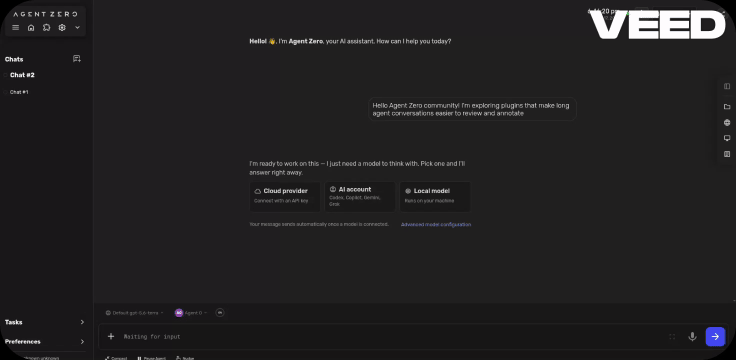Choose the AI account option card

[x=360, y=197]
